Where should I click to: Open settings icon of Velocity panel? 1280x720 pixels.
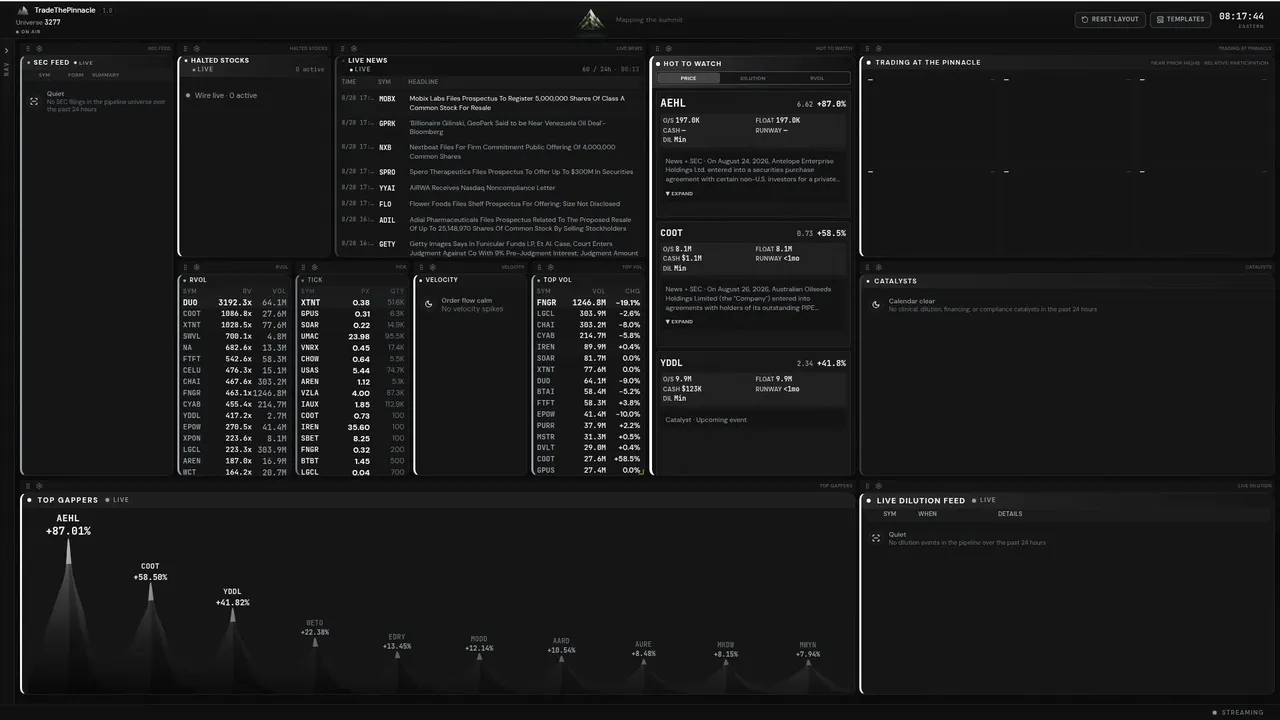pyautogui.click(x=431, y=267)
